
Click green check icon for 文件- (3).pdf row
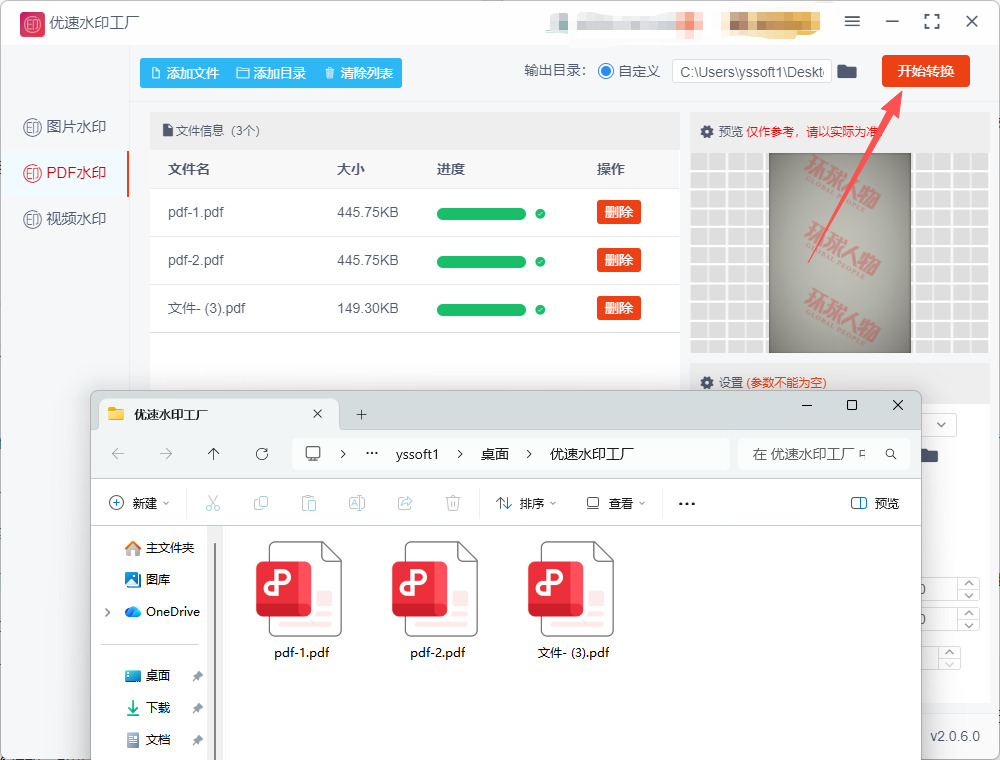click(540, 310)
